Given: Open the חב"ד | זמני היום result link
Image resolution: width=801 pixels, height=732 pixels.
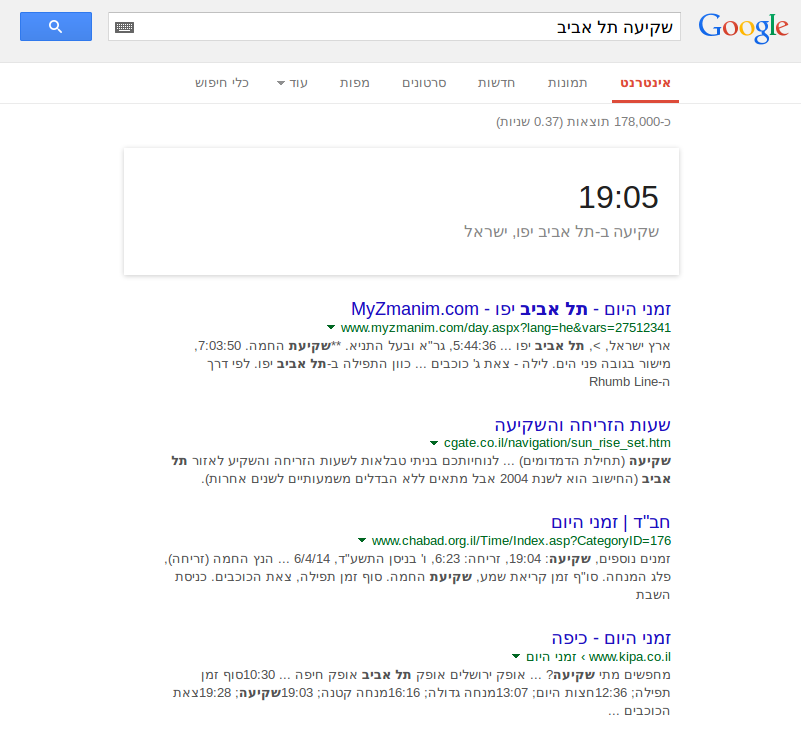Looking at the screenshot, I should [610, 522].
